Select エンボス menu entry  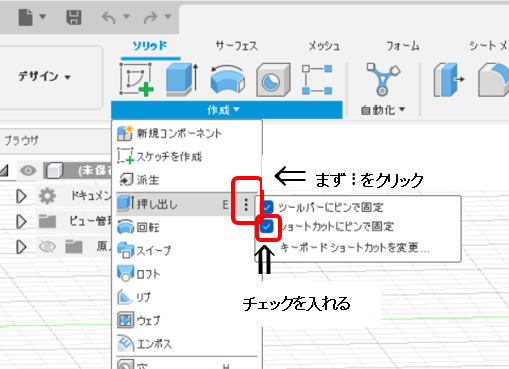click(x=187, y=344)
